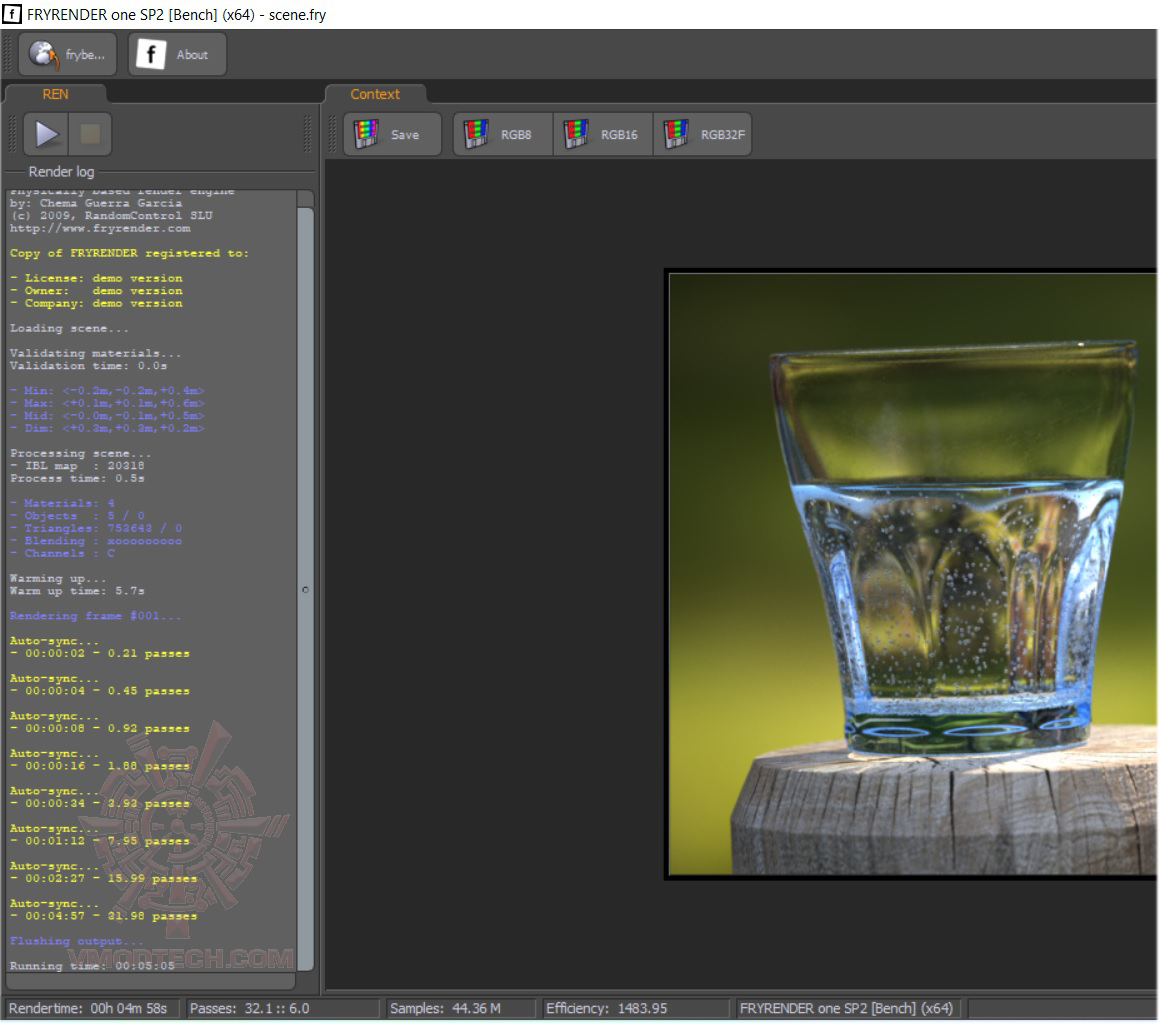The image size is (1160, 1025).
Task: Click the '00:00:04 - 0.45 passes' log line
Action: (100, 691)
